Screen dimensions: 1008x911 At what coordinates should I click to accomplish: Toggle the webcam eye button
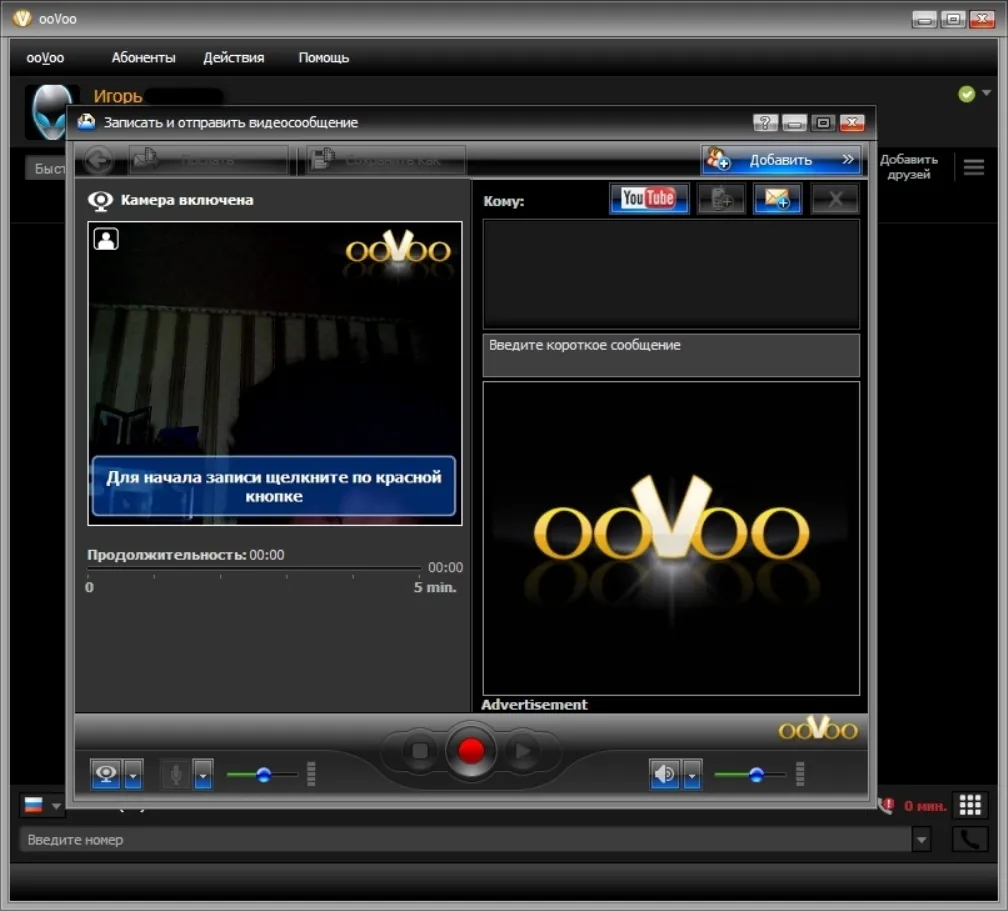(106, 773)
